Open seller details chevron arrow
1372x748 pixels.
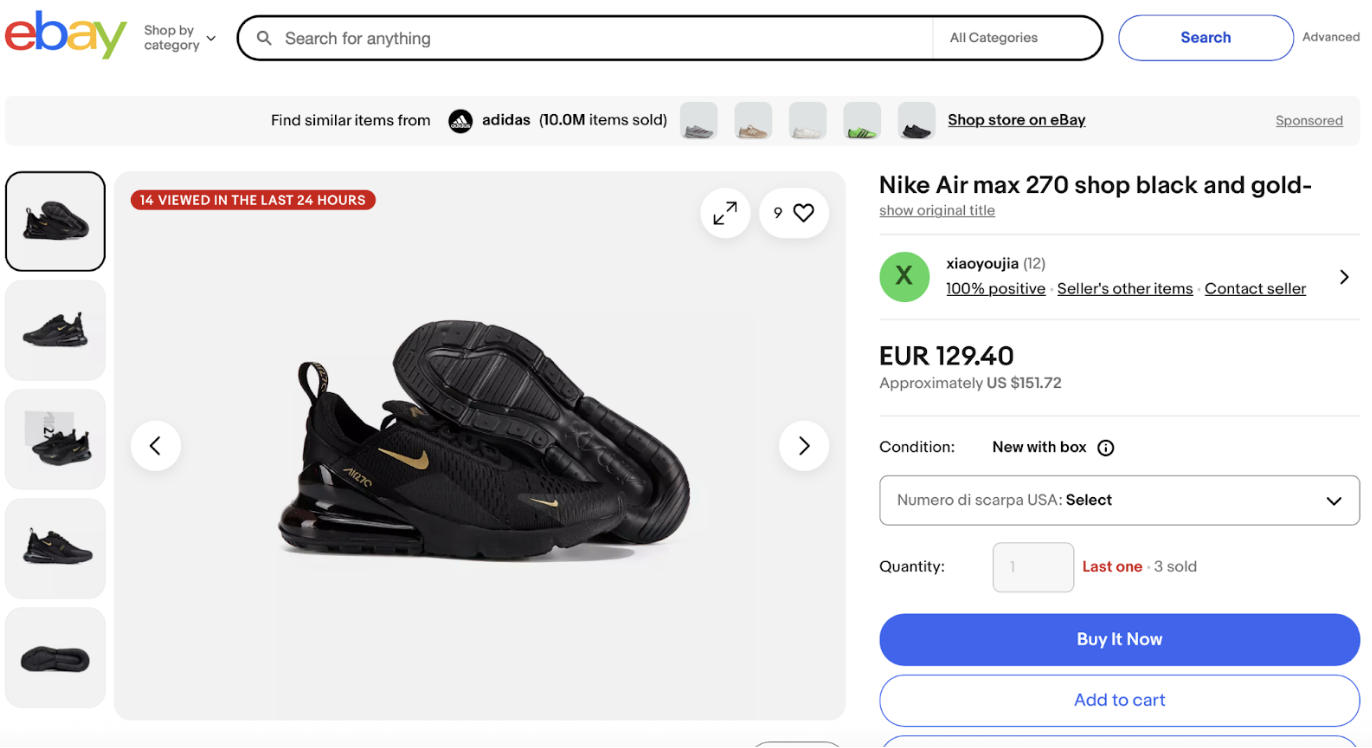(x=1344, y=277)
